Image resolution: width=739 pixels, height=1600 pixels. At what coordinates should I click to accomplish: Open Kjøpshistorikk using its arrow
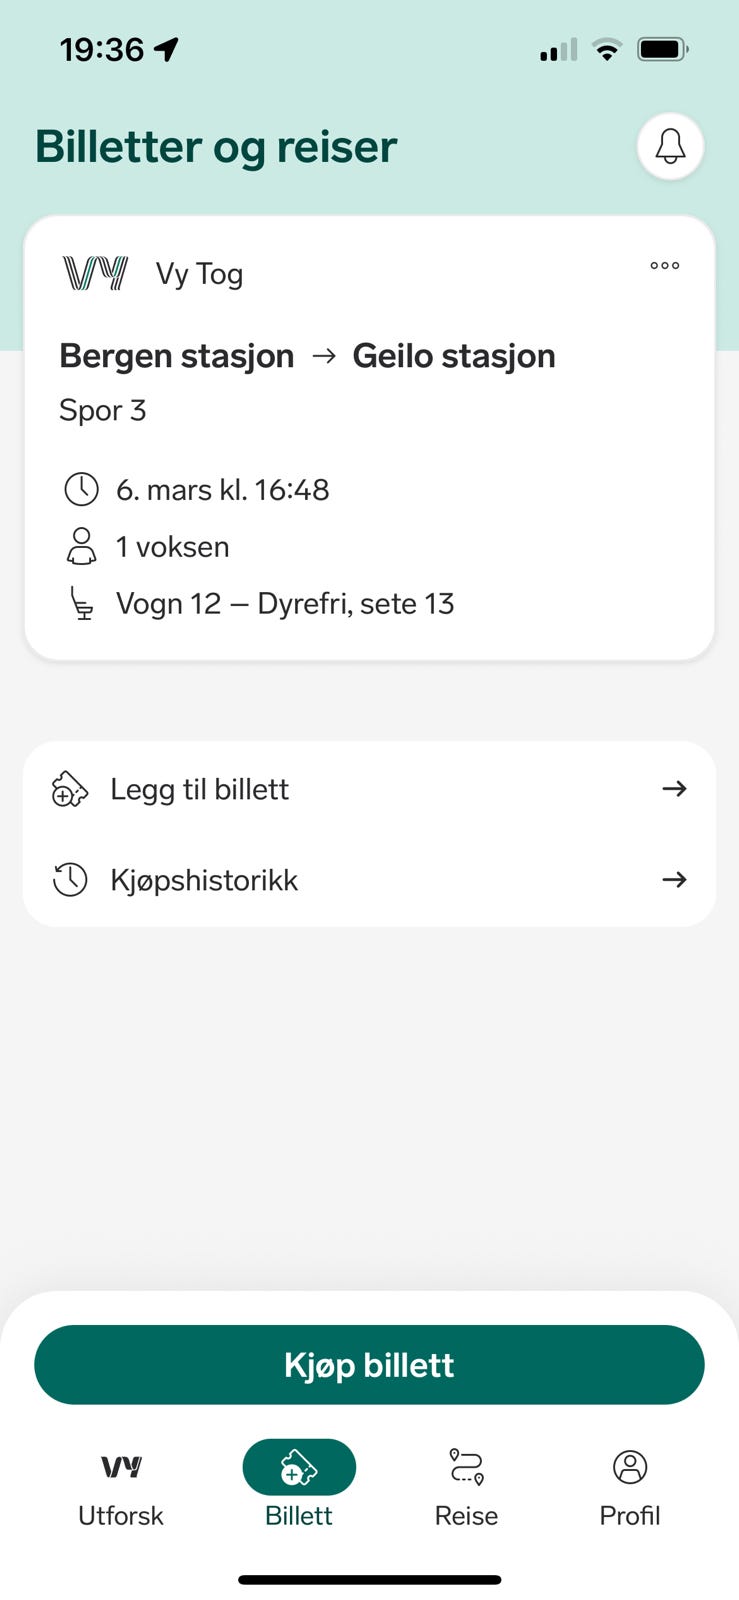(675, 880)
